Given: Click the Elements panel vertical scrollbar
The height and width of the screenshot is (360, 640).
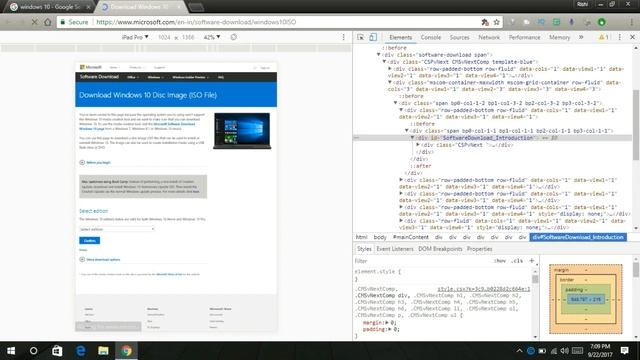Looking at the screenshot, I should [x=636, y=124].
